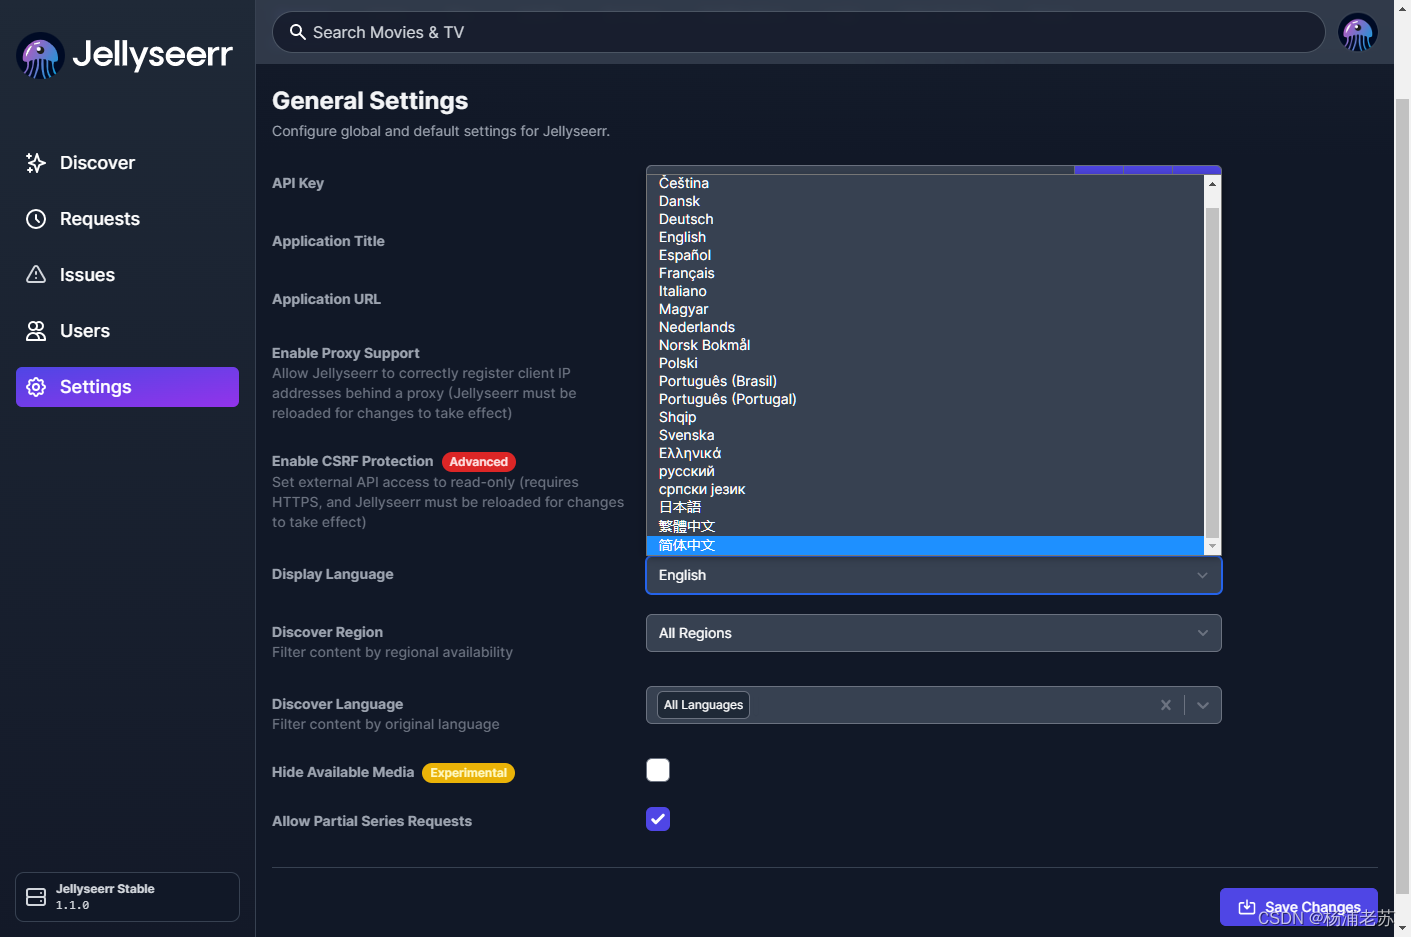Viewport: 1411px width, 937px height.
Task: Click the Display Language label
Action: click(x=333, y=574)
